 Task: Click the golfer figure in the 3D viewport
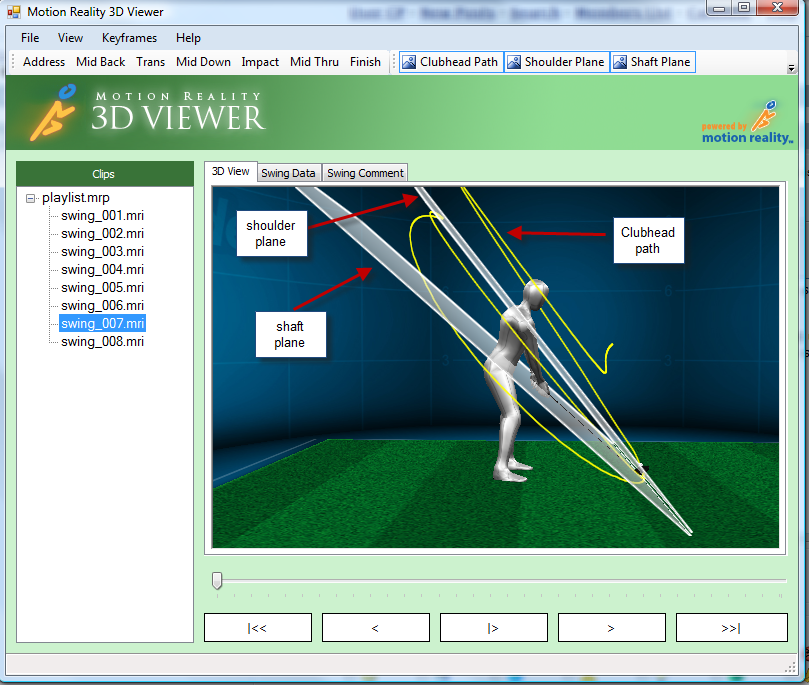pyautogui.click(x=517, y=382)
